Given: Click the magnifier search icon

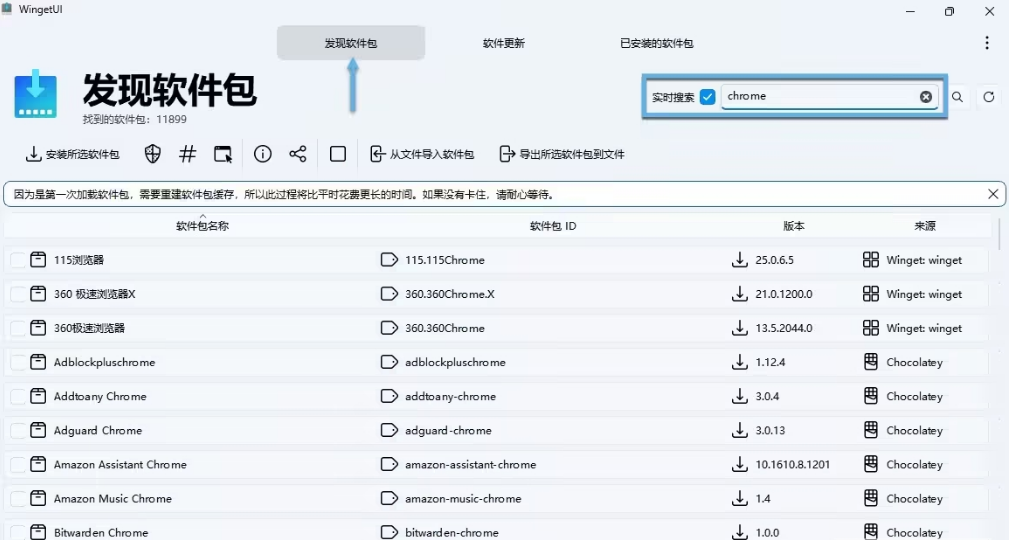Looking at the screenshot, I should pos(957,97).
